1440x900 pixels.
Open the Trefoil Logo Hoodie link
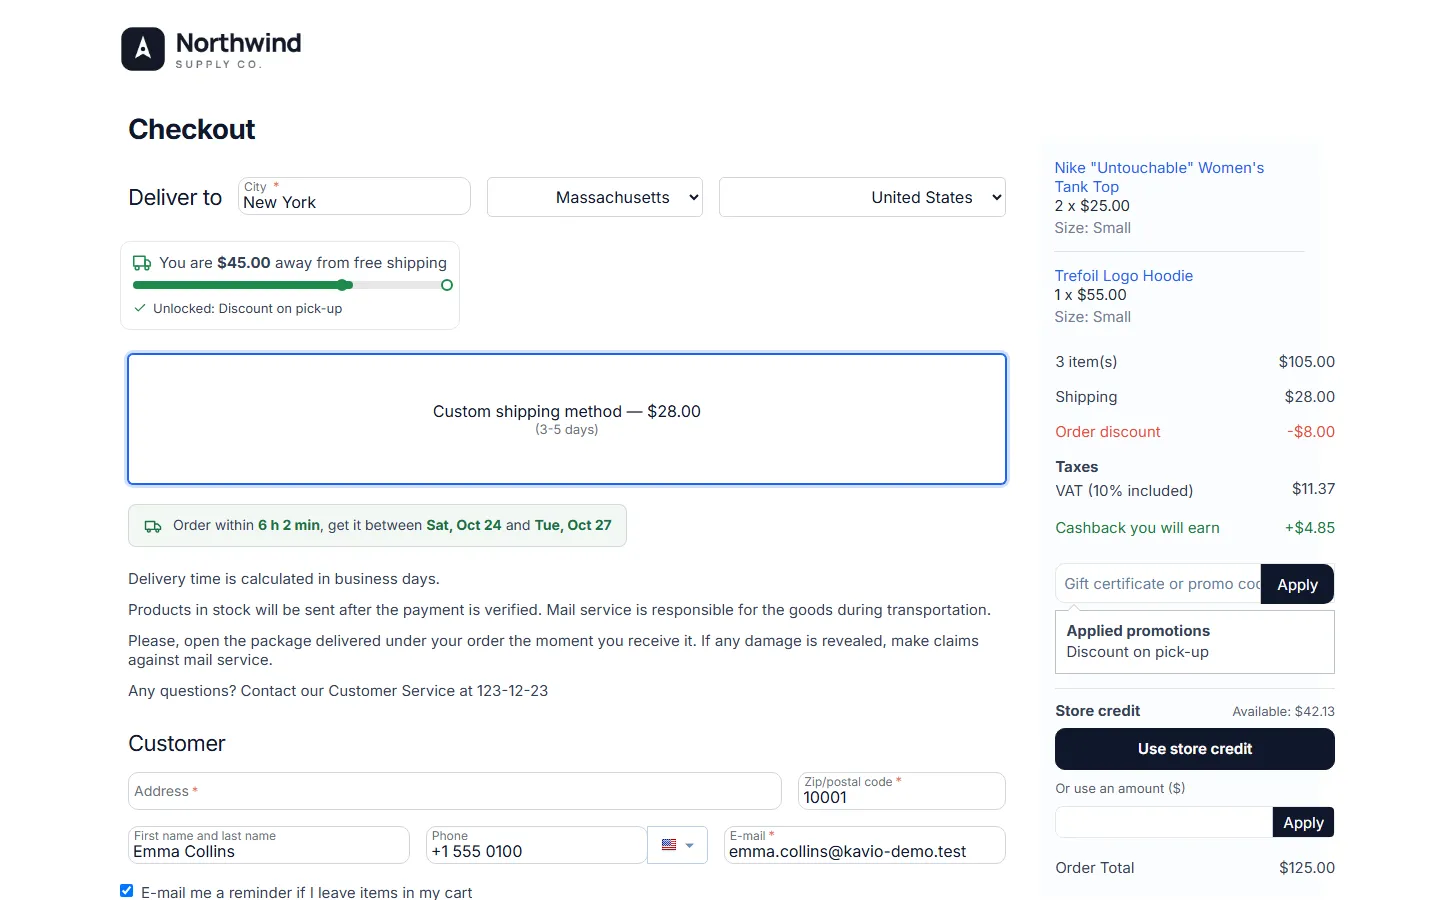click(1123, 276)
